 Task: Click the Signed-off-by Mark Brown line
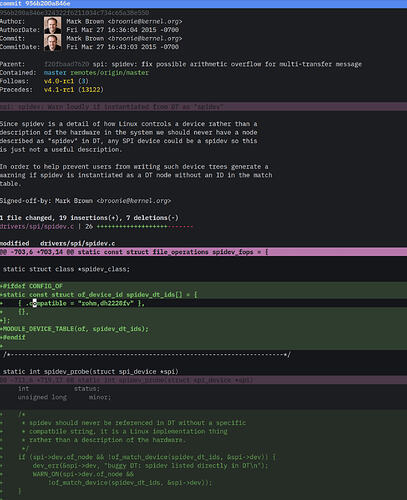click(x=85, y=201)
